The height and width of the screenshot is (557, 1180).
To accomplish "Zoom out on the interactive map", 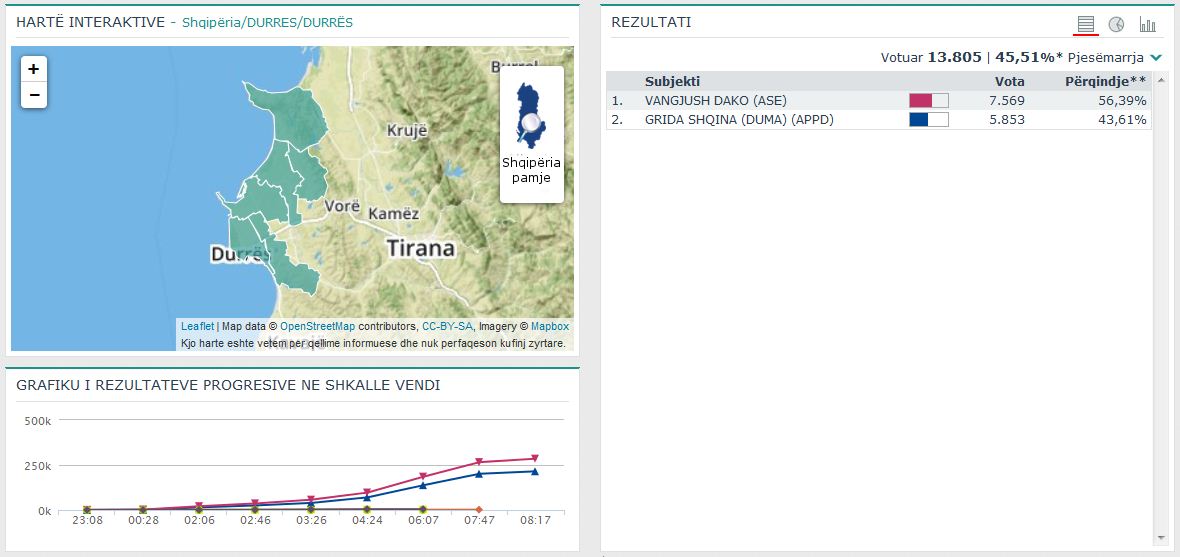I will click(34, 95).
